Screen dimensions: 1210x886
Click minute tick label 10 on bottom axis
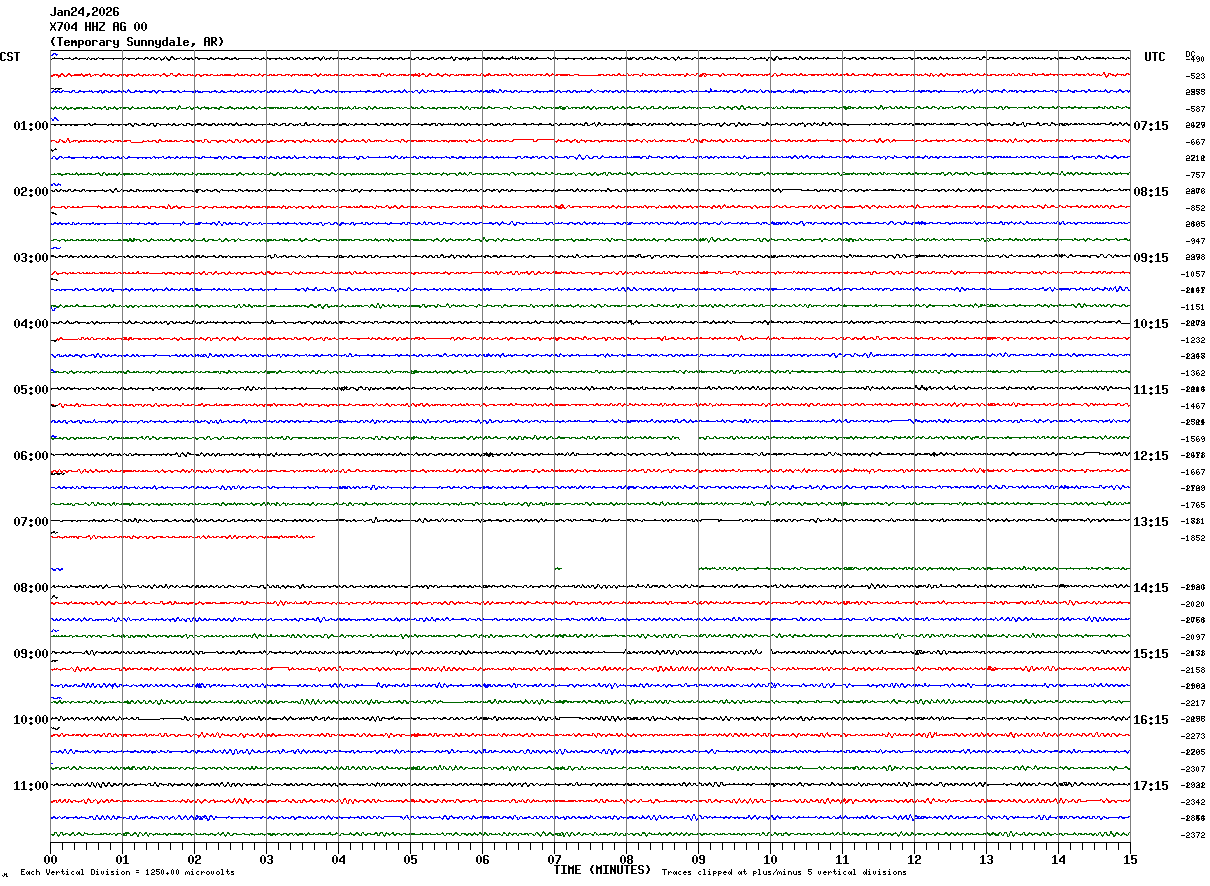click(770, 859)
